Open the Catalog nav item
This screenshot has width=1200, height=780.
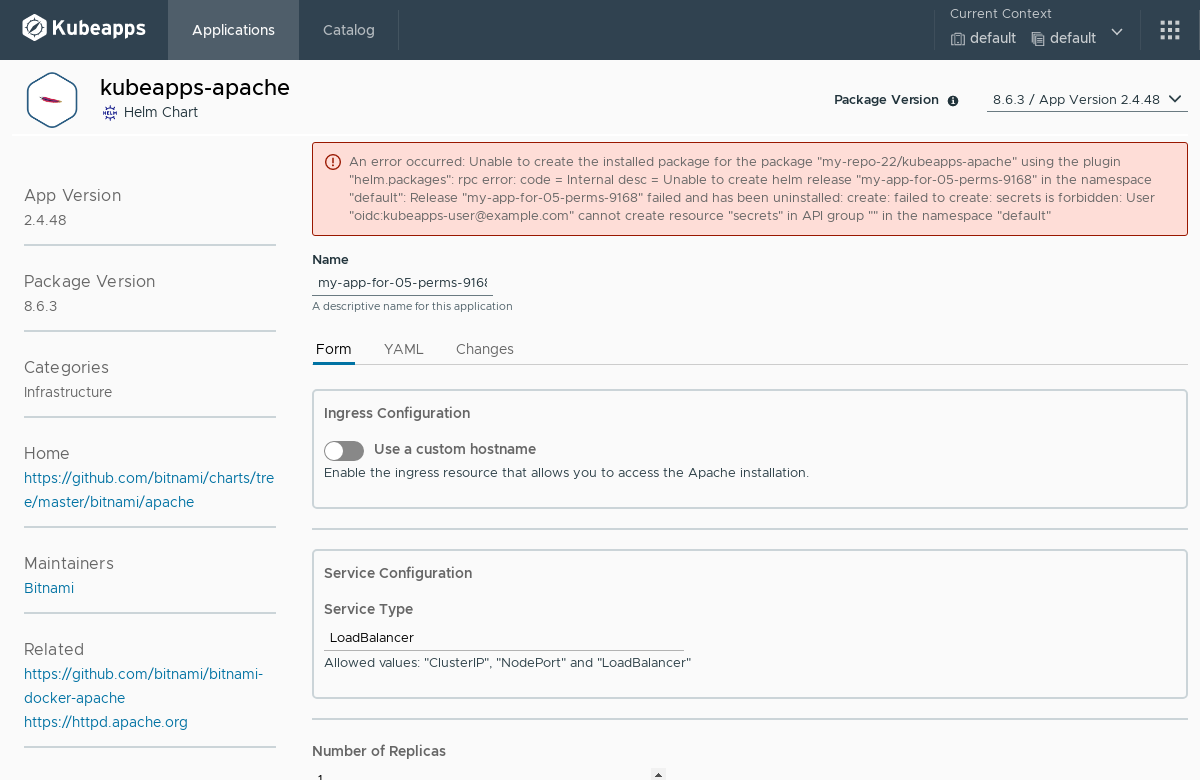349,30
